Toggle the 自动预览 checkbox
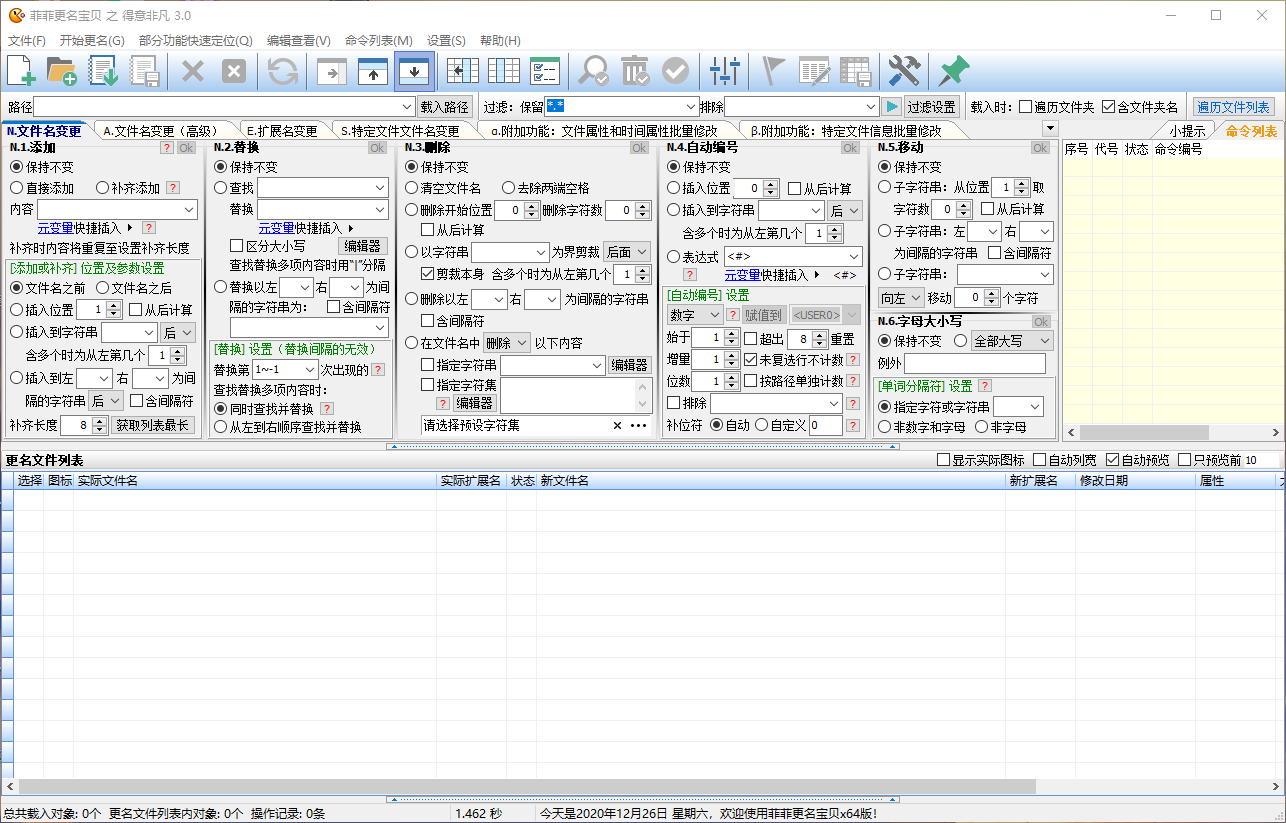1286x823 pixels. click(x=1113, y=460)
